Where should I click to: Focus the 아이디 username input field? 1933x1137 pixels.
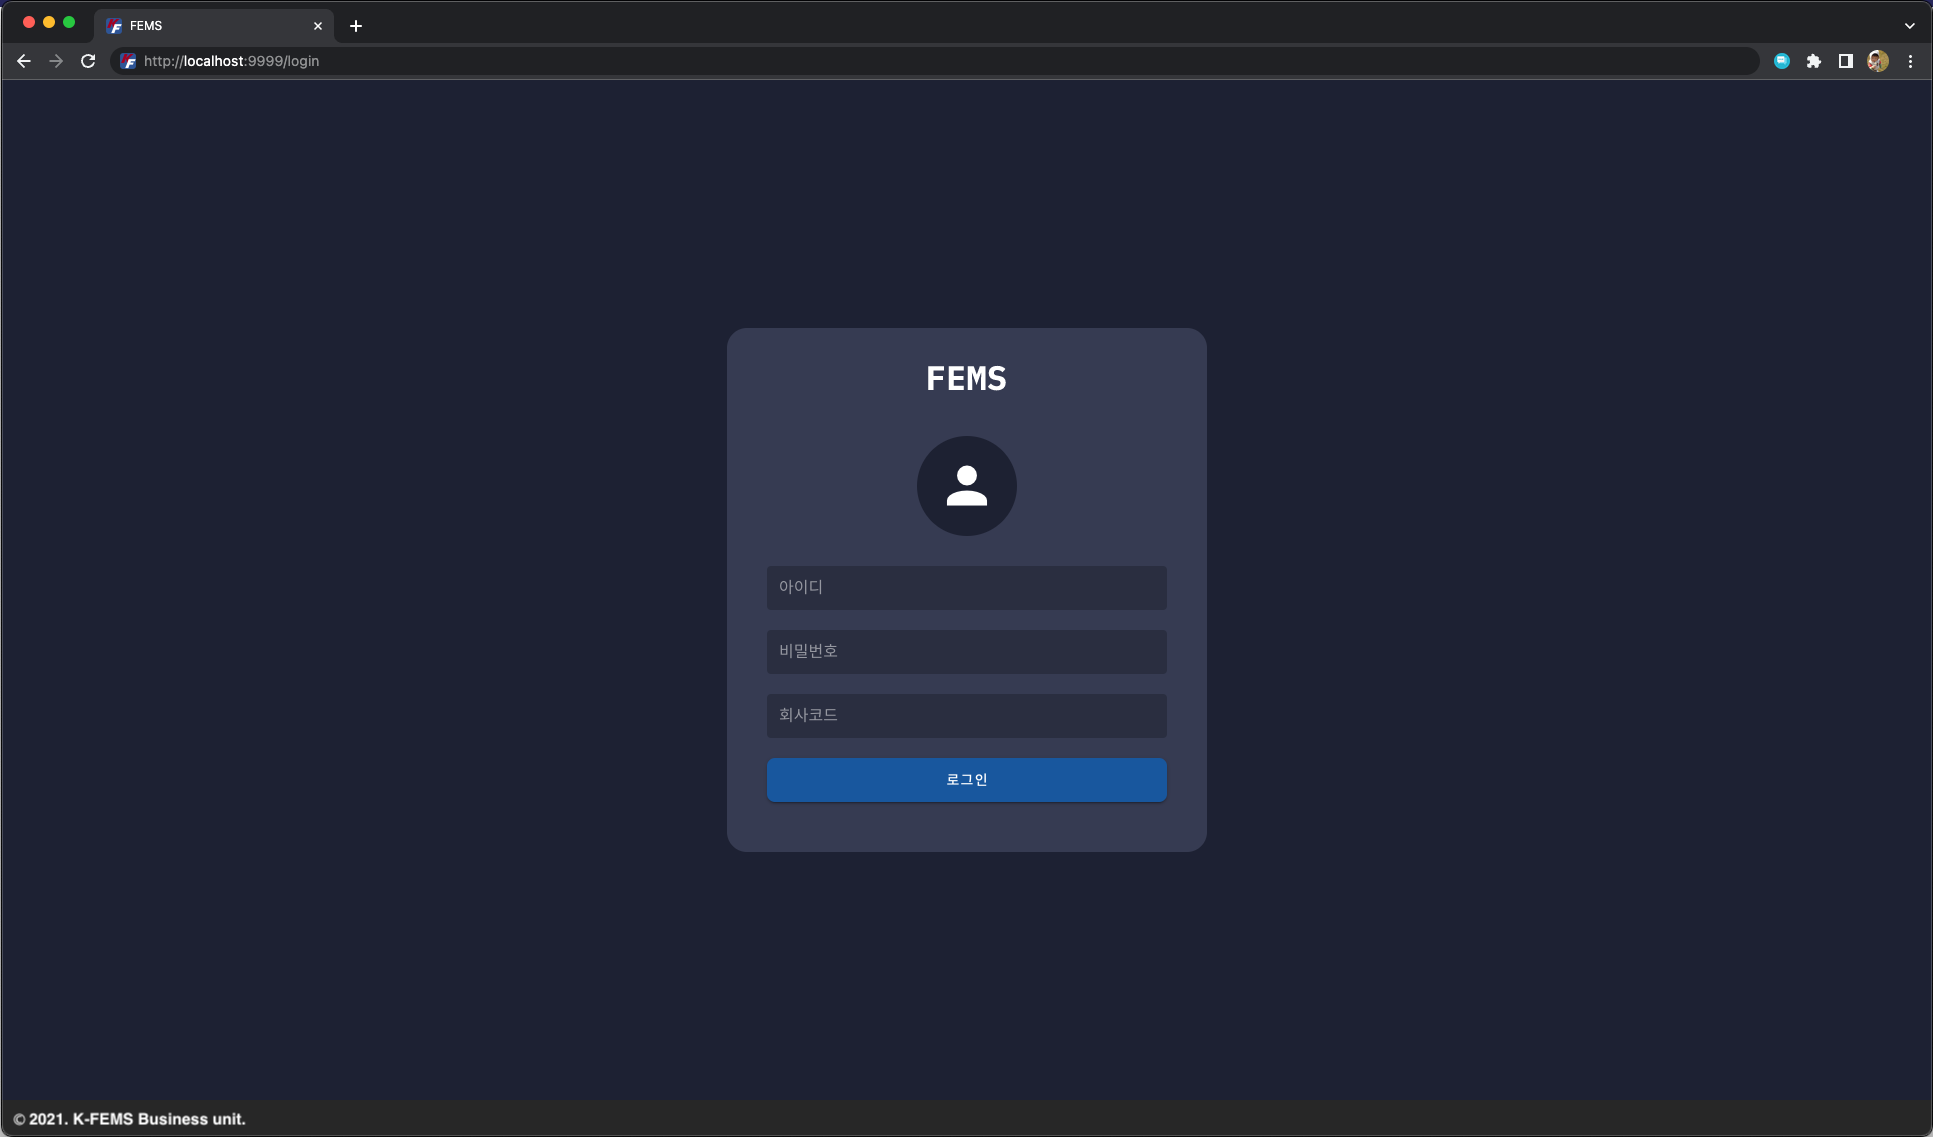point(966,588)
